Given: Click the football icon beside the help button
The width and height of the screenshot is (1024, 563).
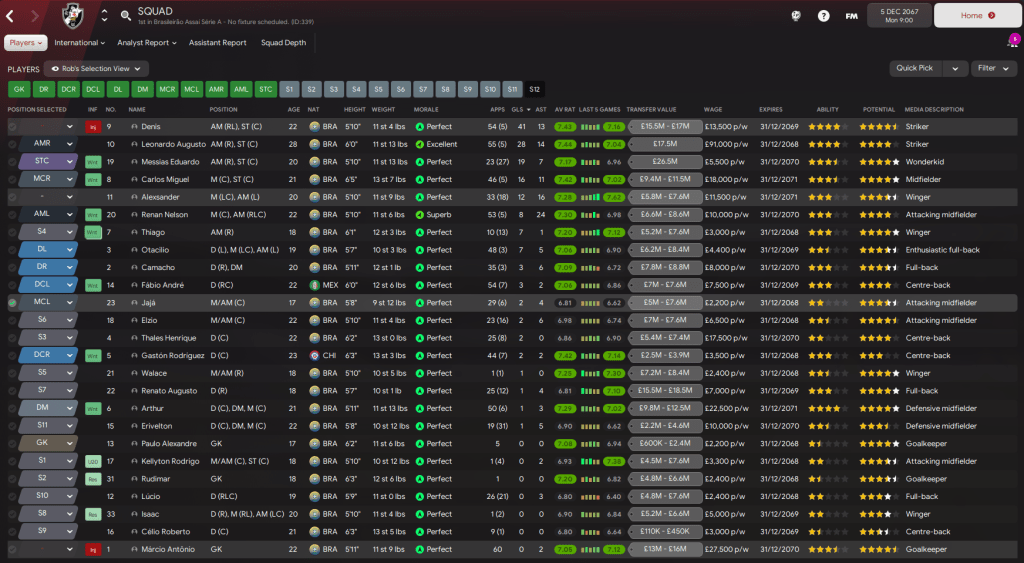Looking at the screenshot, I should [796, 16].
